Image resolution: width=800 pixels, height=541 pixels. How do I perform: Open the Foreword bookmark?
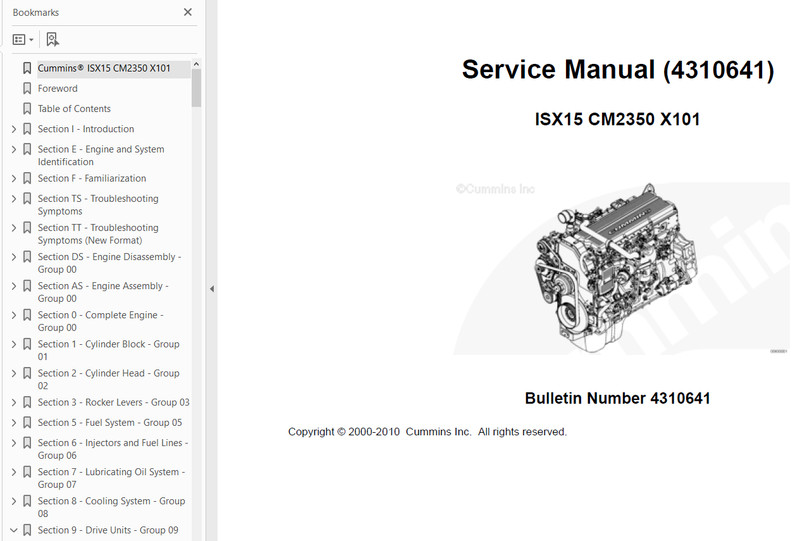pos(58,88)
